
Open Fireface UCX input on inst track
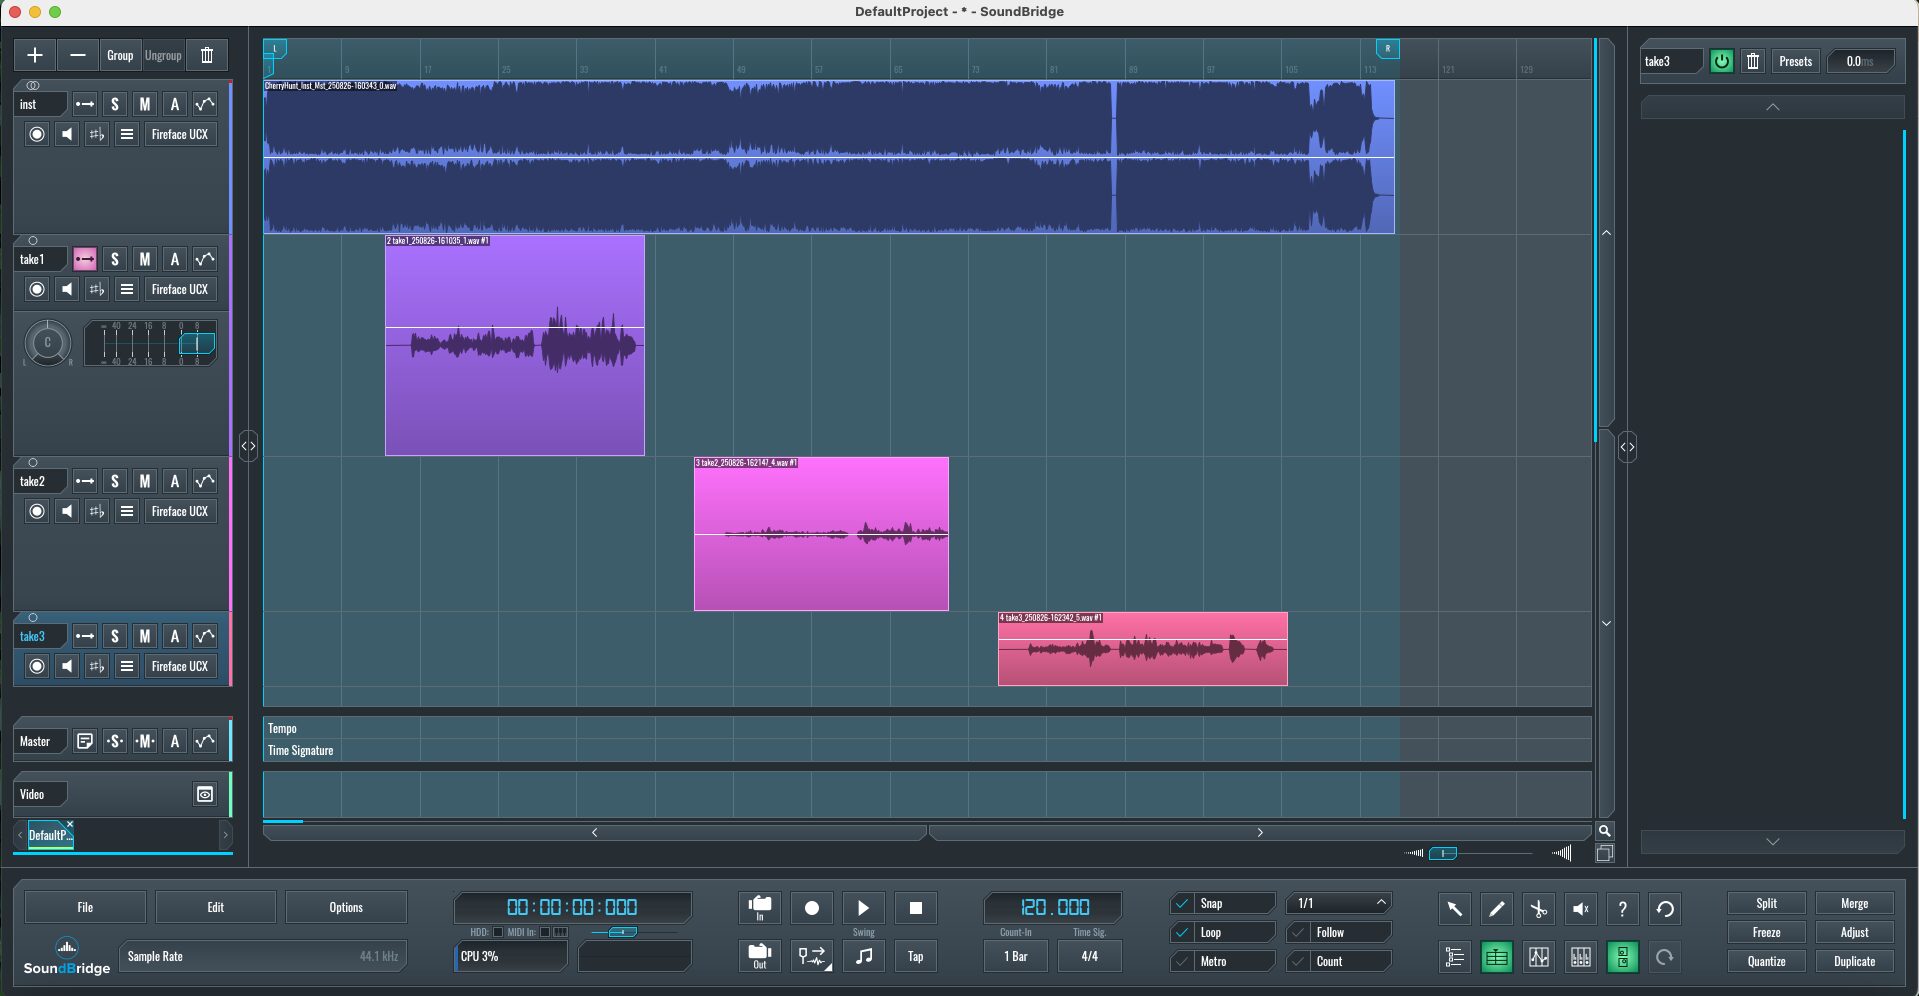(x=180, y=134)
